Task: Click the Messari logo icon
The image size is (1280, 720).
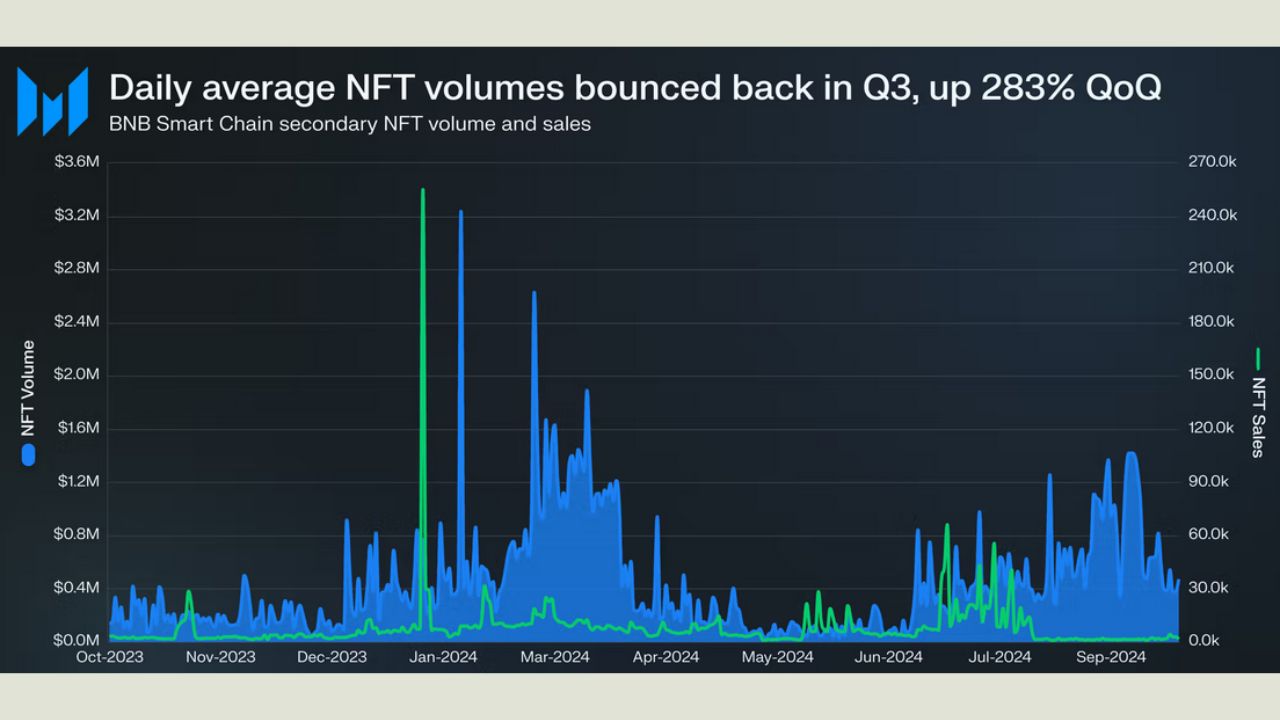Action: (x=53, y=101)
